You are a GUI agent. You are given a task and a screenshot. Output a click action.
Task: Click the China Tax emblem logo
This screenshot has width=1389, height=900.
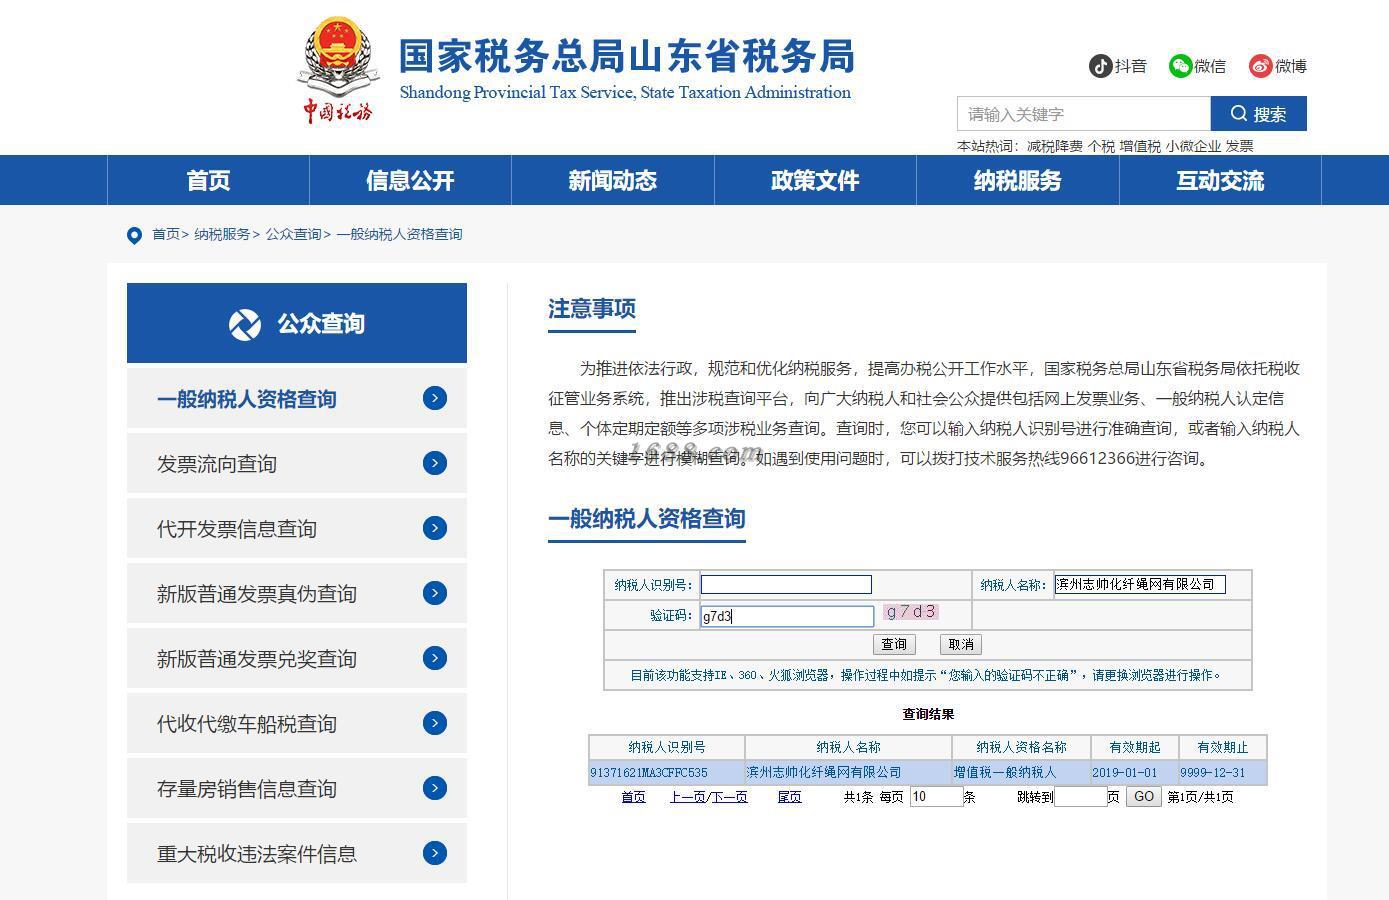(338, 70)
